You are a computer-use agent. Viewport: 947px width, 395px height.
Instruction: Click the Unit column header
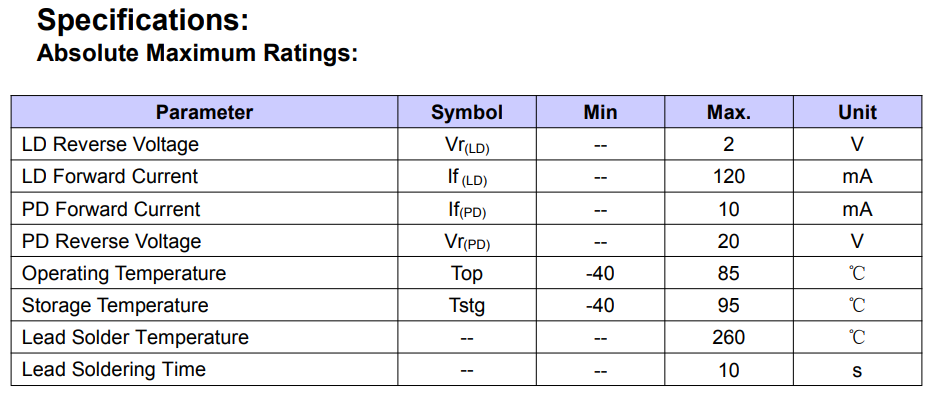858,112
